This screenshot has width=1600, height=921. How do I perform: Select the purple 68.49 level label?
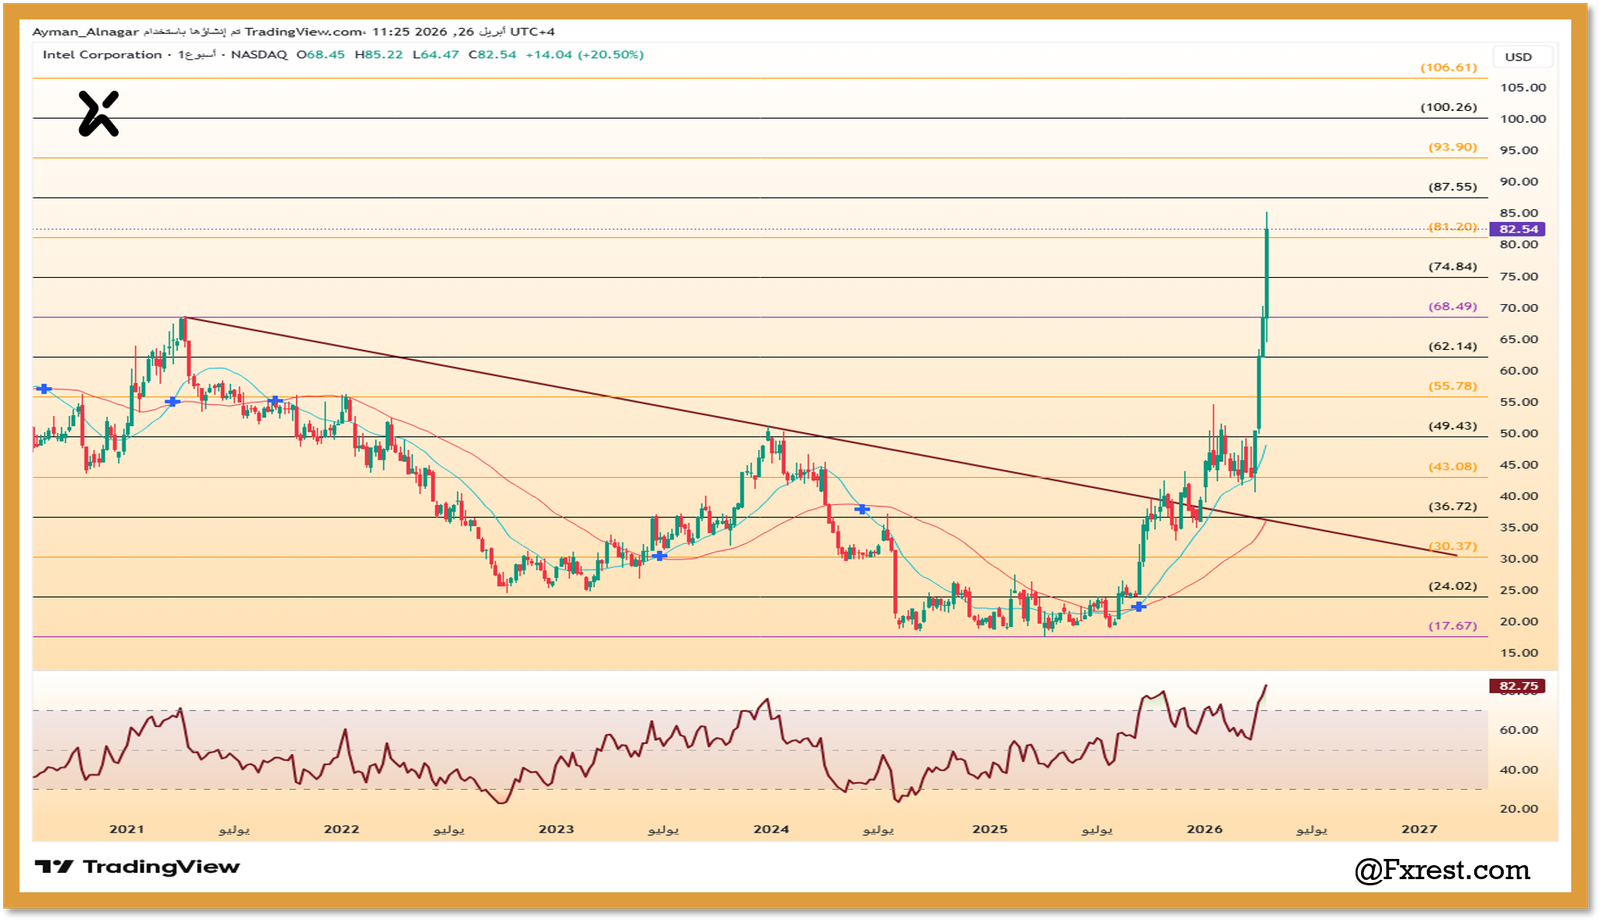(x=1452, y=307)
